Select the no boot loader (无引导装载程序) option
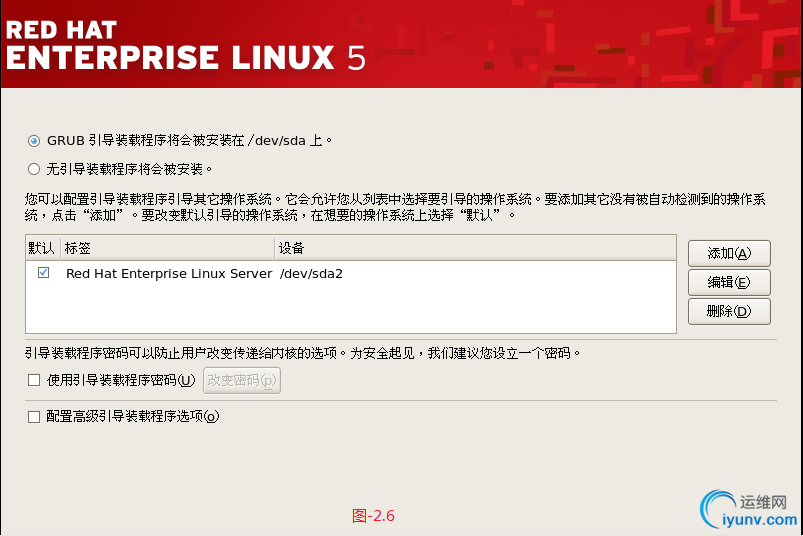Screen dimensions: 803x536 click(34, 169)
